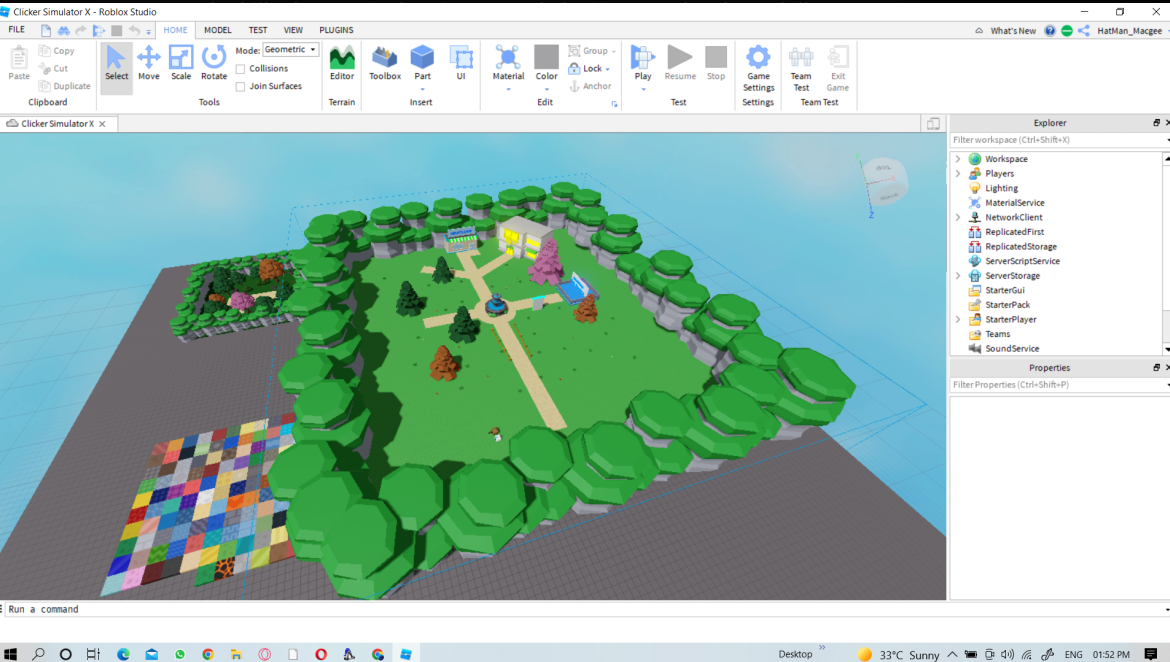Open the Color dropdown arrow

[x=546, y=90]
